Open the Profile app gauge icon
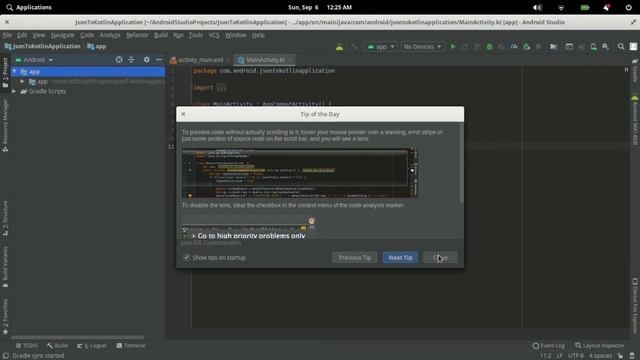This screenshot has width=640, height=360. 514,47
